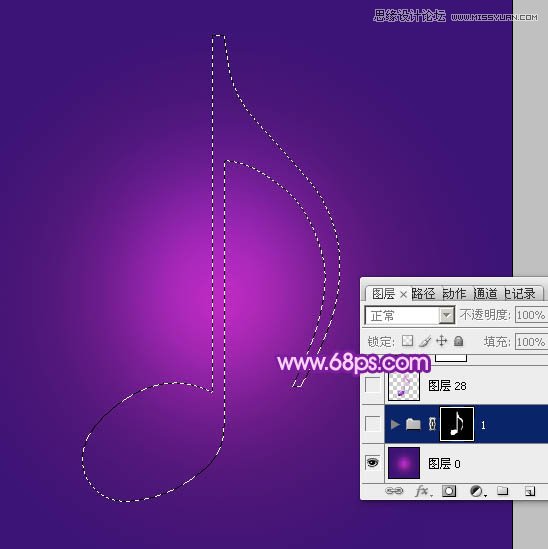Select the 图层 28 layer thumbnail
The image size is (548, 549).
[x=404, y=386]
